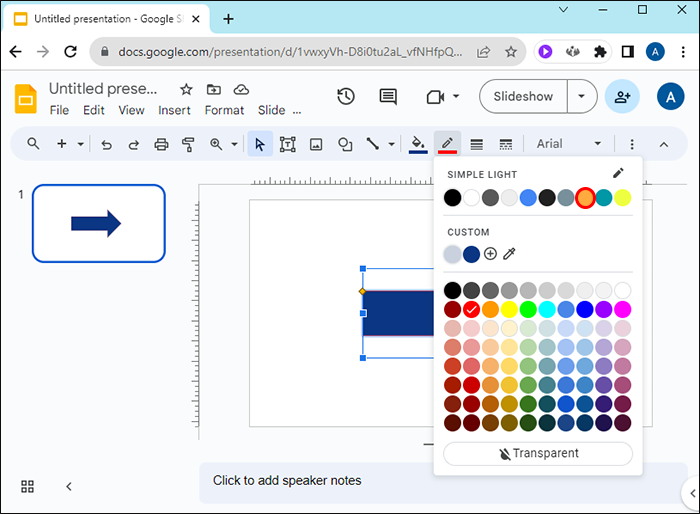Click the border weight icon
700x514 pixels.
pyautogui.click(x=477, y=144)
